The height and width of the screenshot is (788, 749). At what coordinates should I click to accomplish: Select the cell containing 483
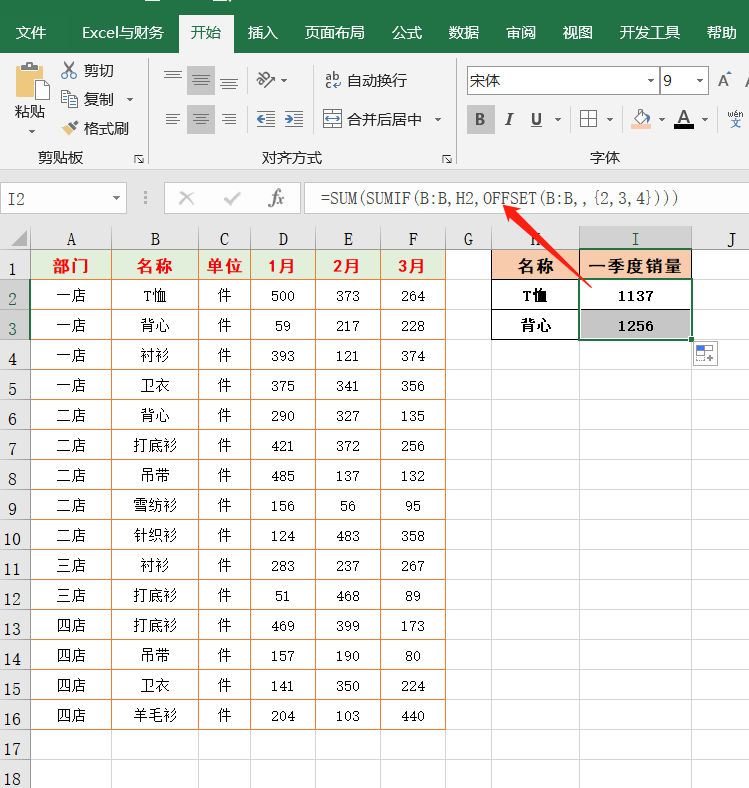[x=348, y=535]
